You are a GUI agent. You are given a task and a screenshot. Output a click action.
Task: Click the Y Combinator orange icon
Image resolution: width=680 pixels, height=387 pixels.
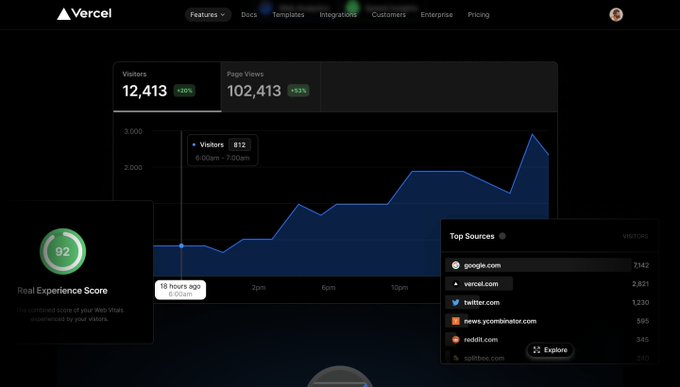click(455, 321)
